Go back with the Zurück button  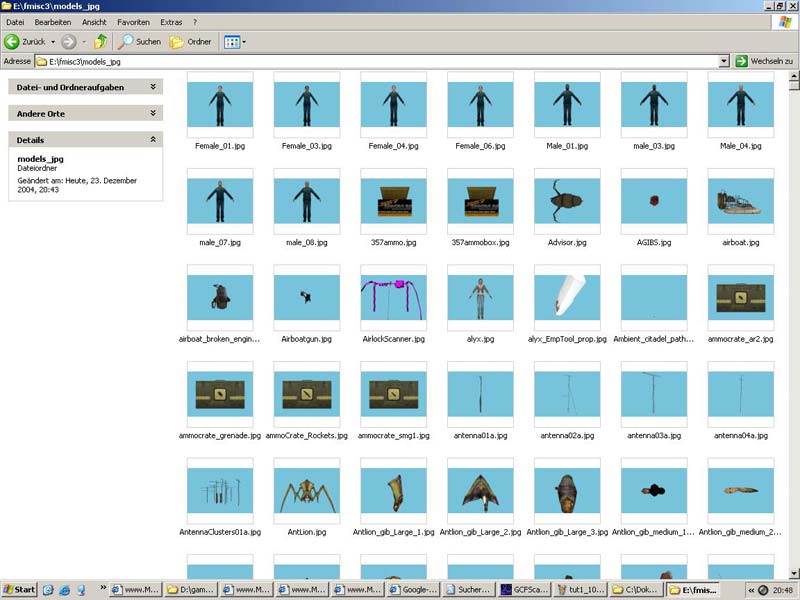pyautogui.click(x=25, y=42)
